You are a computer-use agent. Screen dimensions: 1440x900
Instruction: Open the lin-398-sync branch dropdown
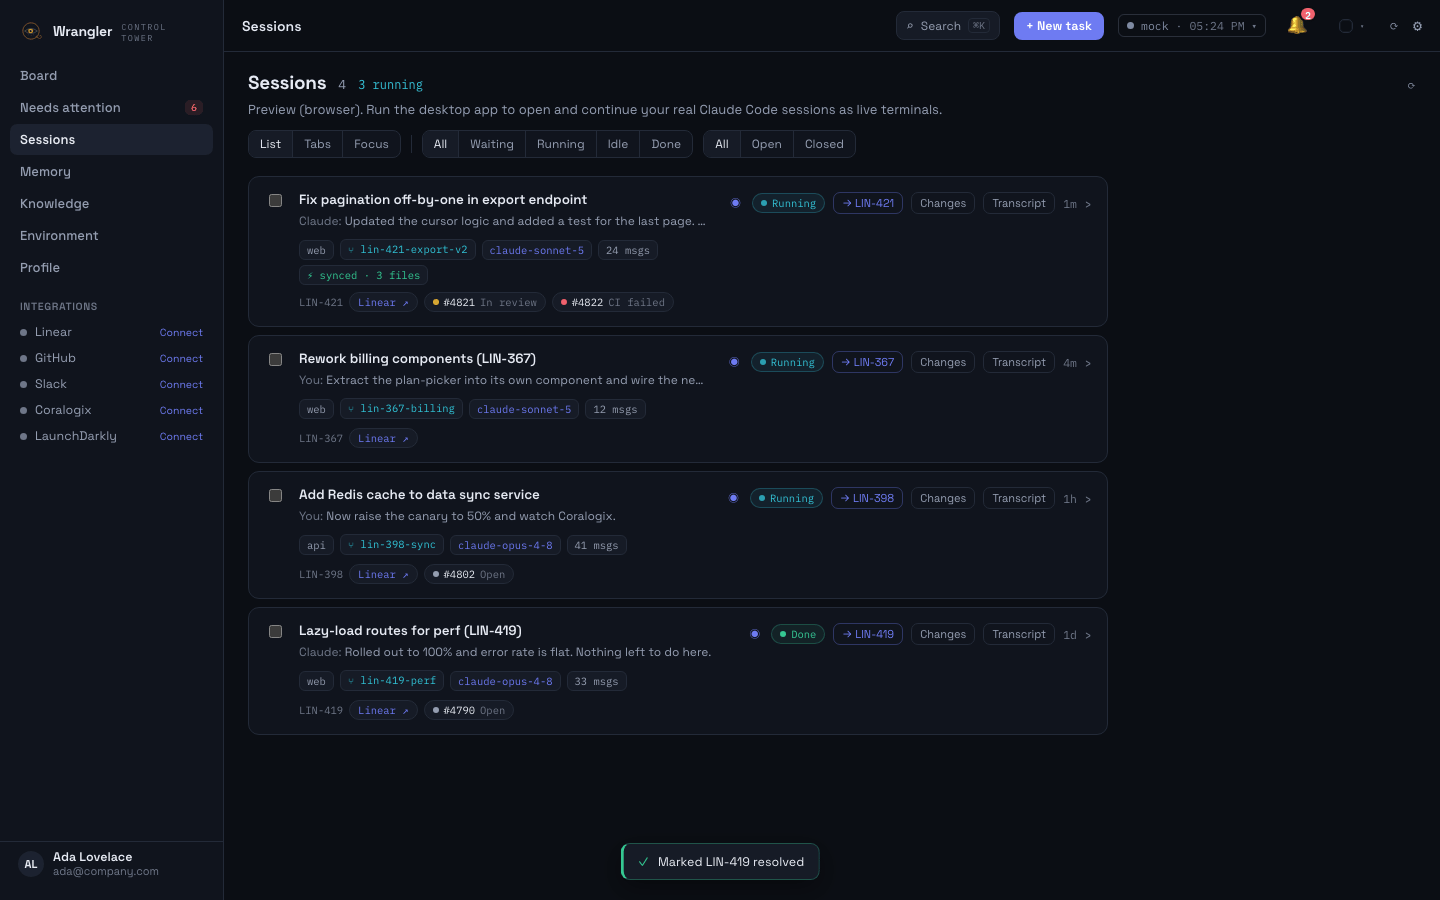391,545
